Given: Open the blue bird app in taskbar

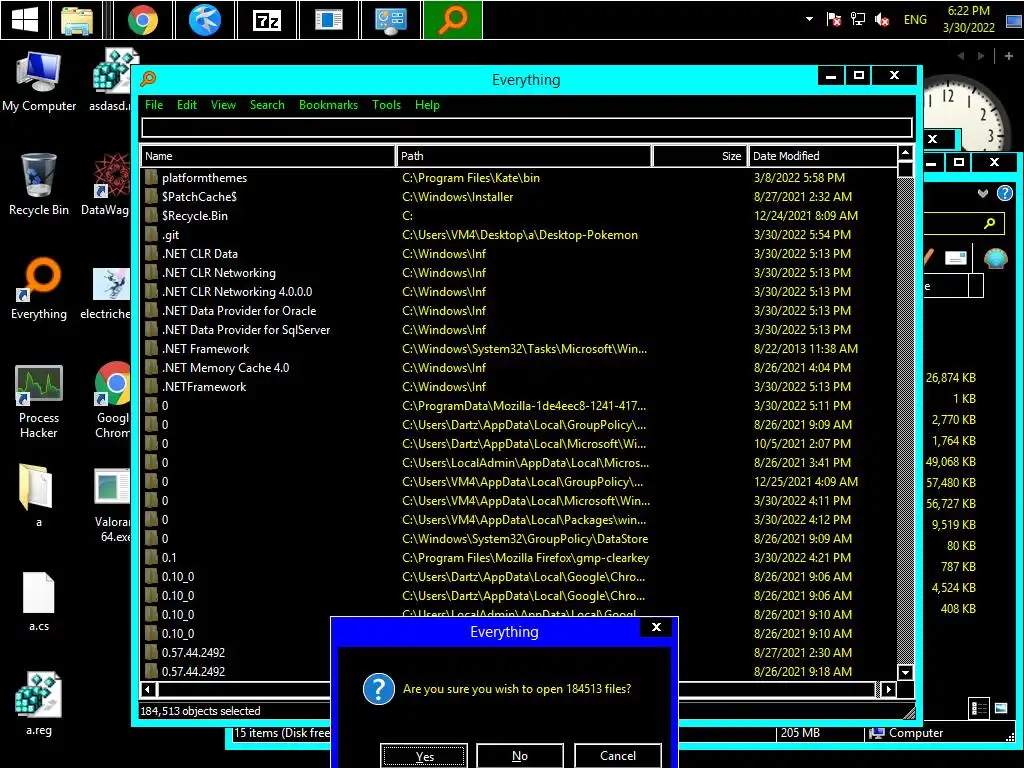Looking at the screenshot, I should [x=204, y=20].
